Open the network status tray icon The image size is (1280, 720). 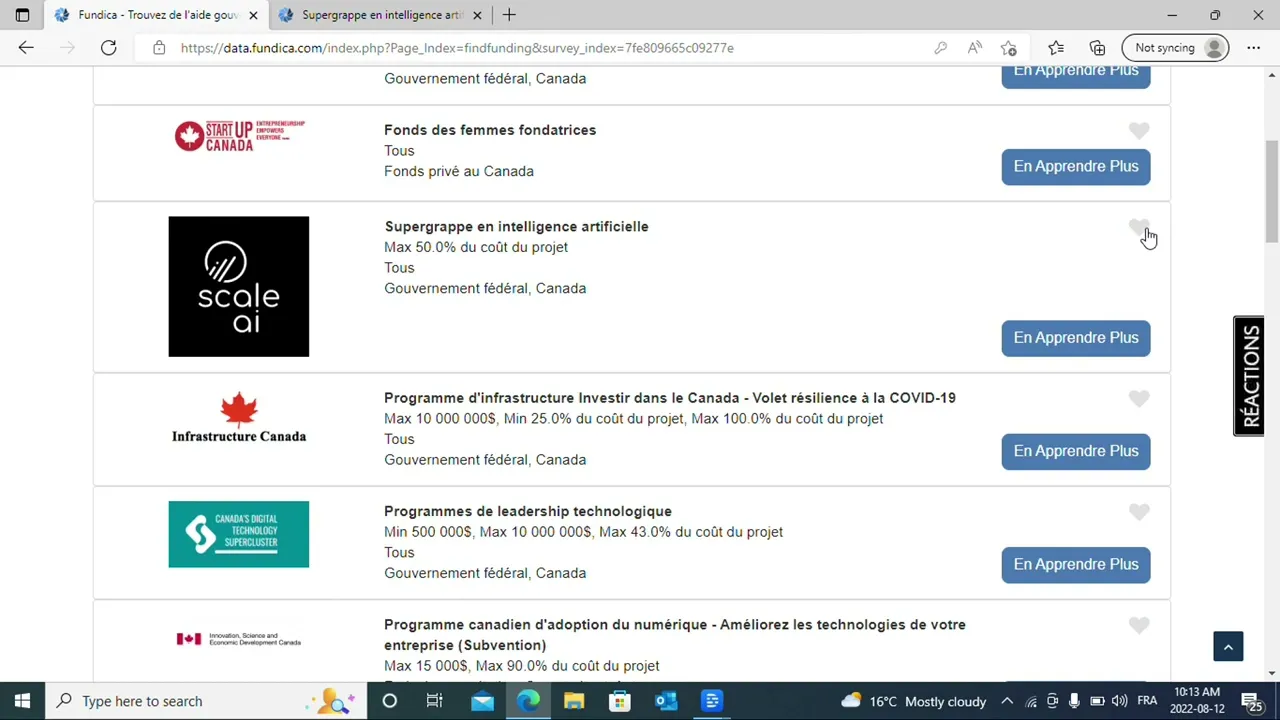[1031, 701]
